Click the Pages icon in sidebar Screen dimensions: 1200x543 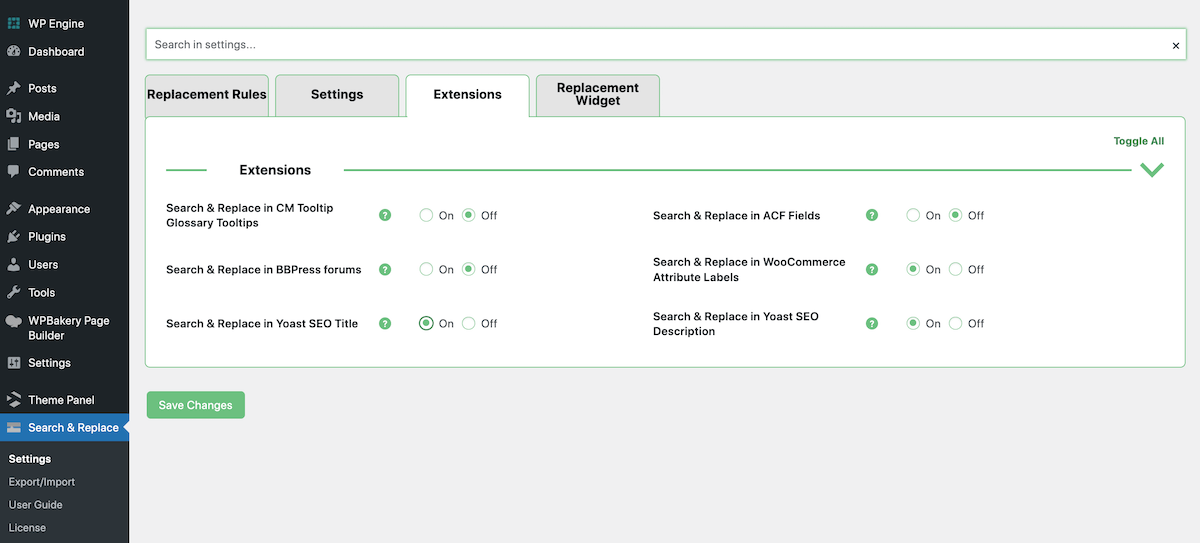(x=14, y=144)
